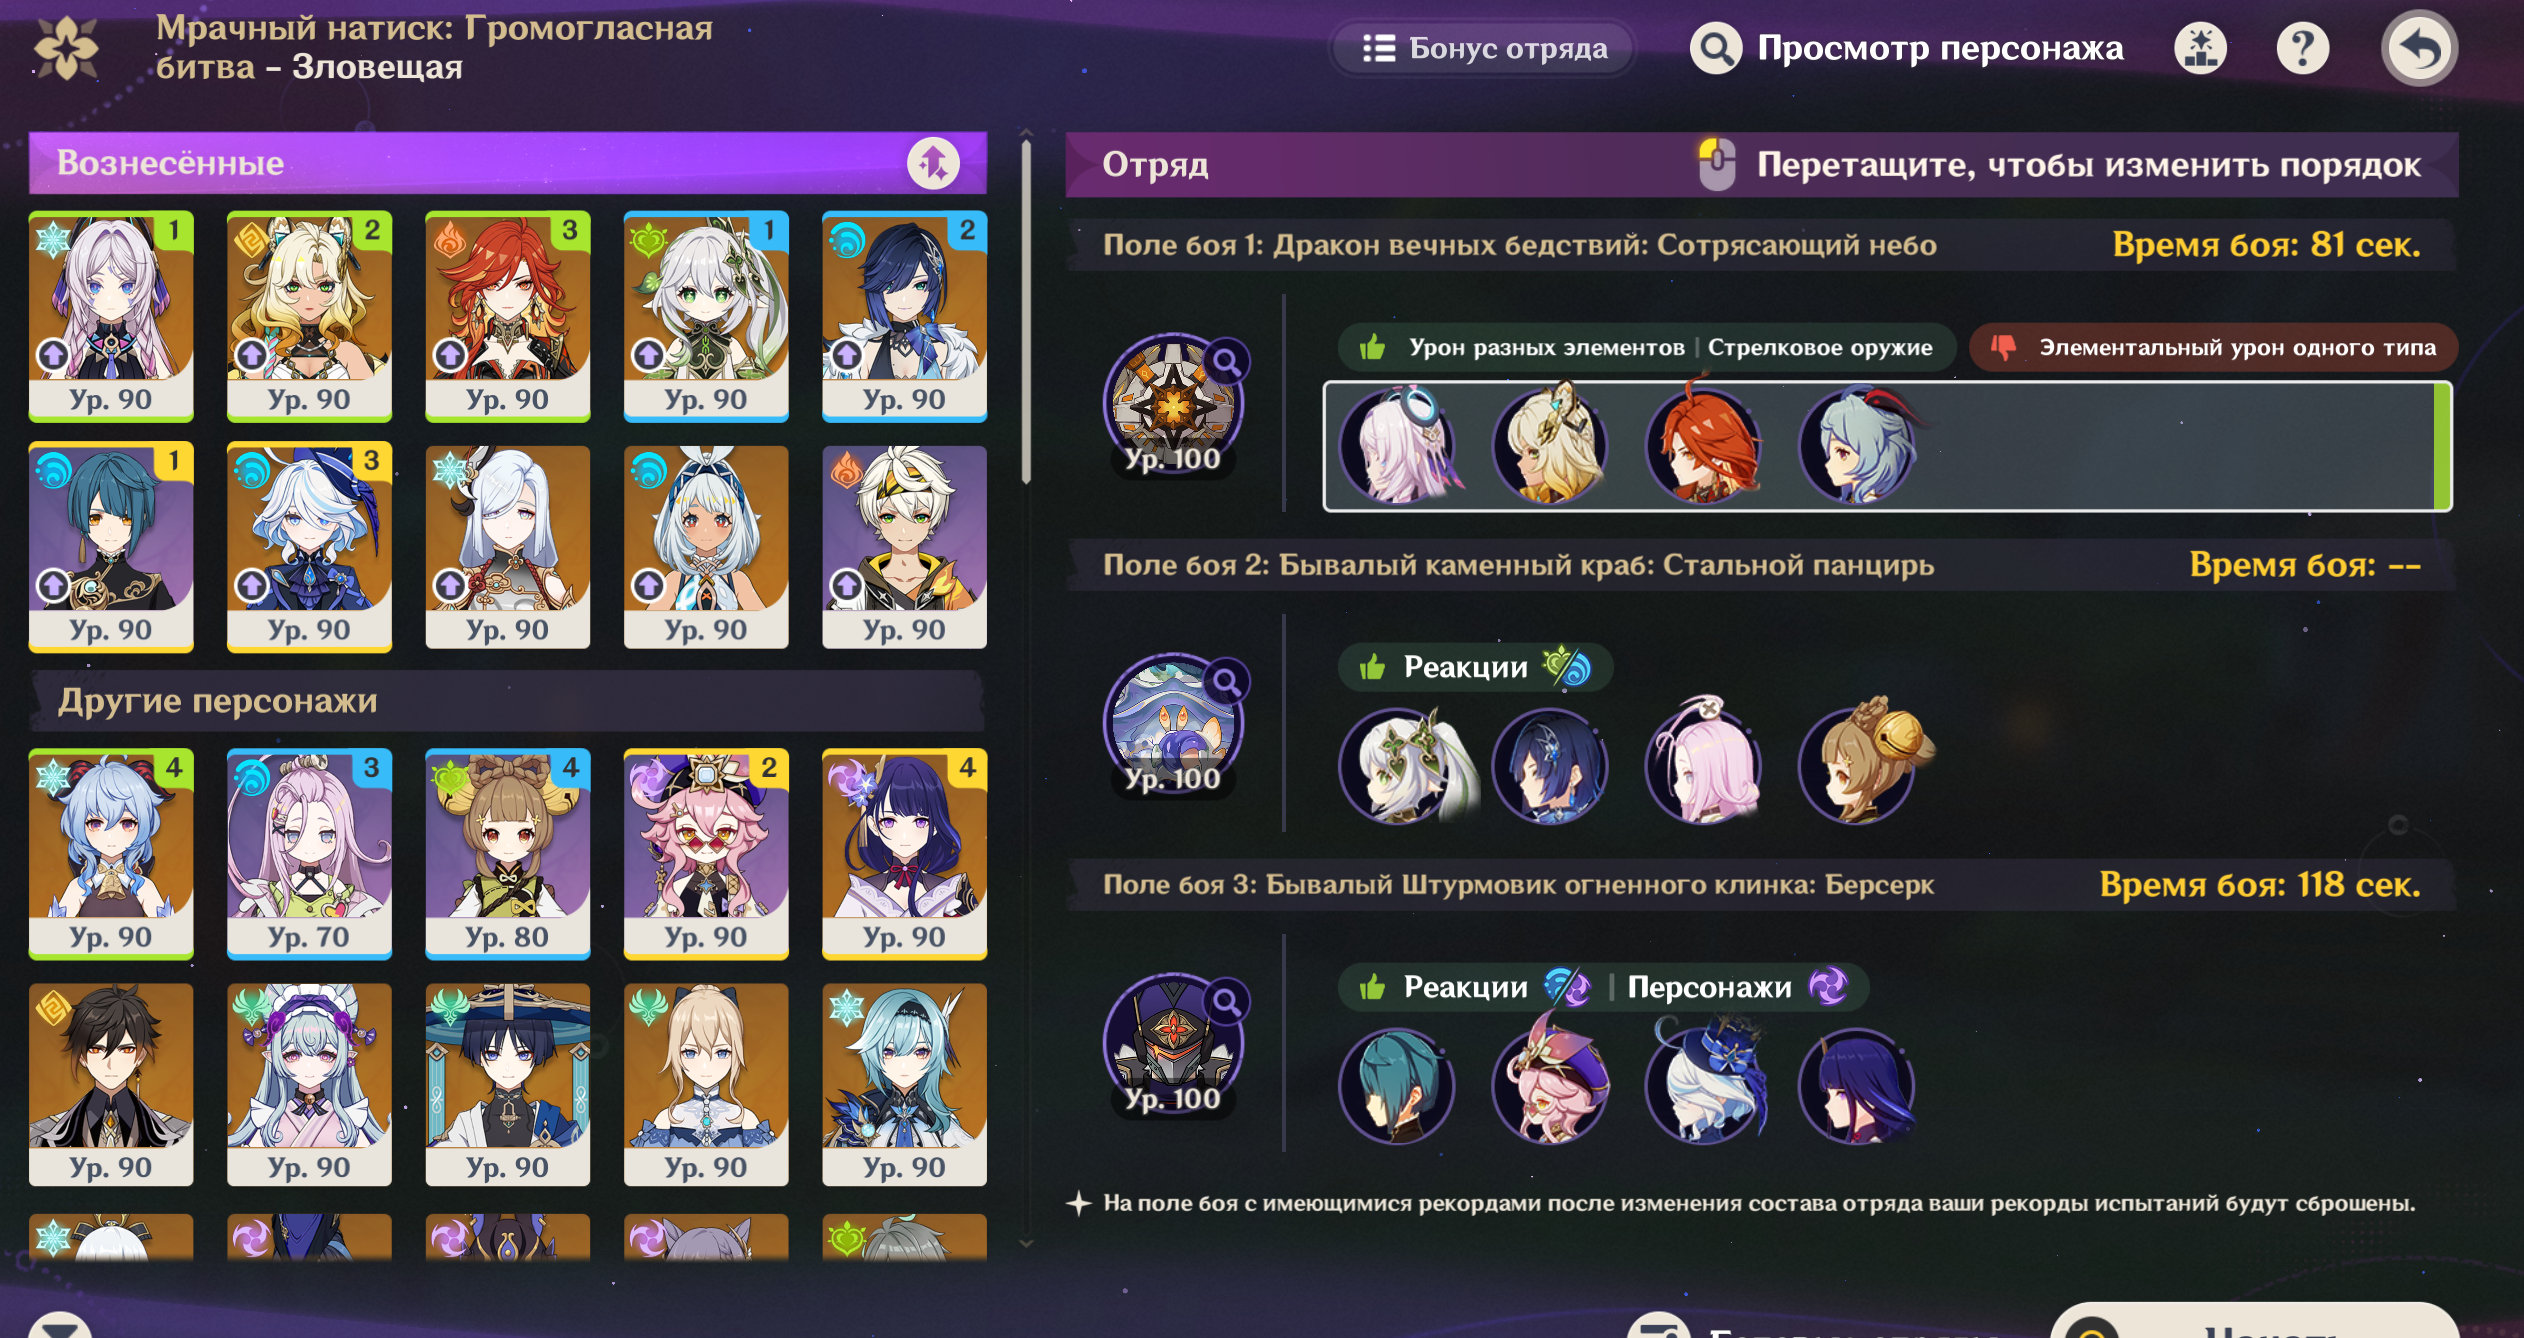2524x1338 pixels.
Task: Click magnifier on battlefield 2 crab boss
Action: [x=1227, y=681]
